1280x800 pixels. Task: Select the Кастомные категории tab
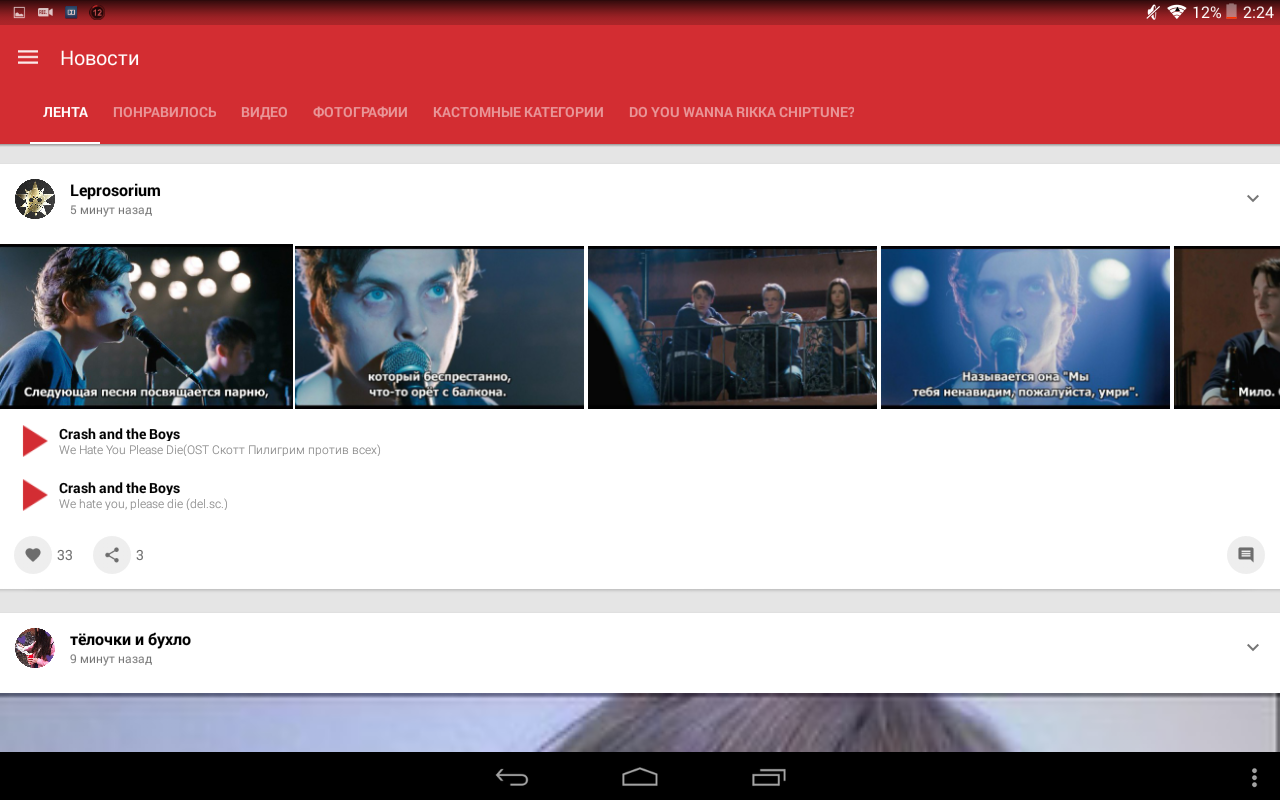coord(518,113)
